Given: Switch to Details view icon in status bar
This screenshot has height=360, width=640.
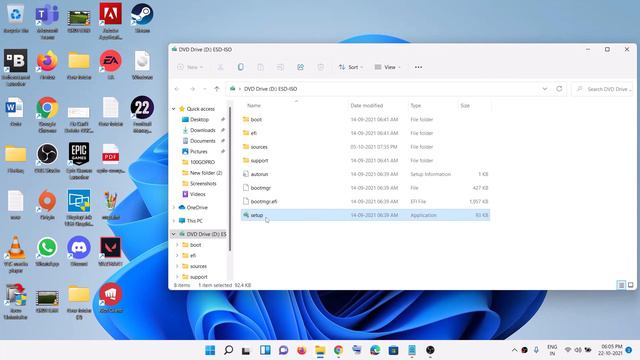Looking at the screenshot, I should click(x=621, y=285).
